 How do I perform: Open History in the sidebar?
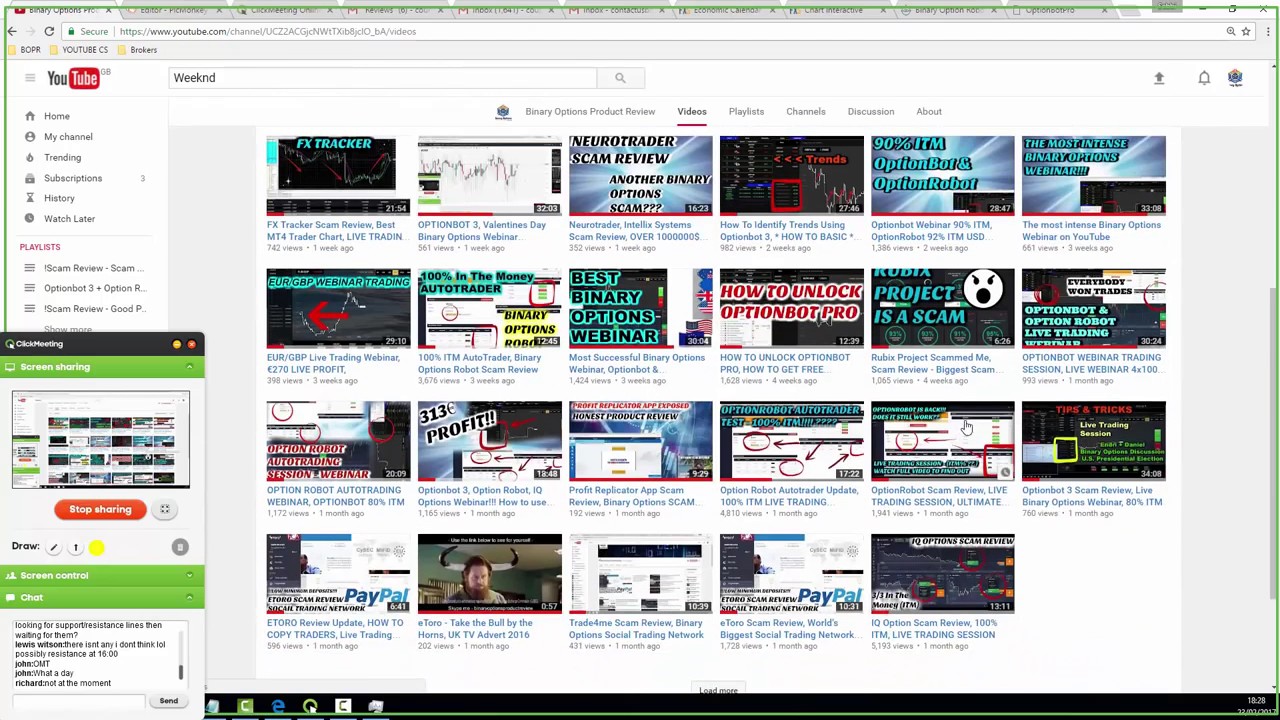click(x=59, y=198)
